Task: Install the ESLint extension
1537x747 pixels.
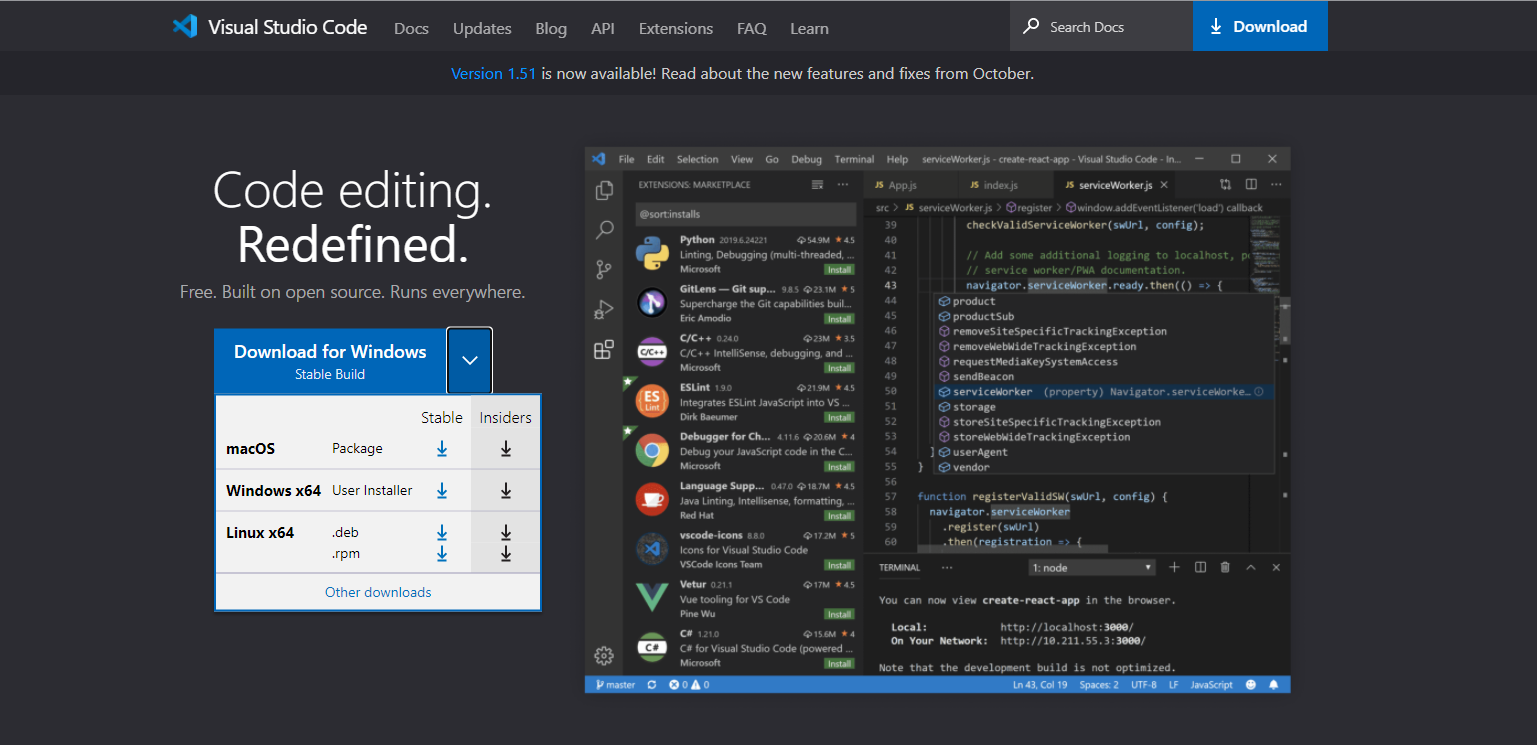Action: 839,417
